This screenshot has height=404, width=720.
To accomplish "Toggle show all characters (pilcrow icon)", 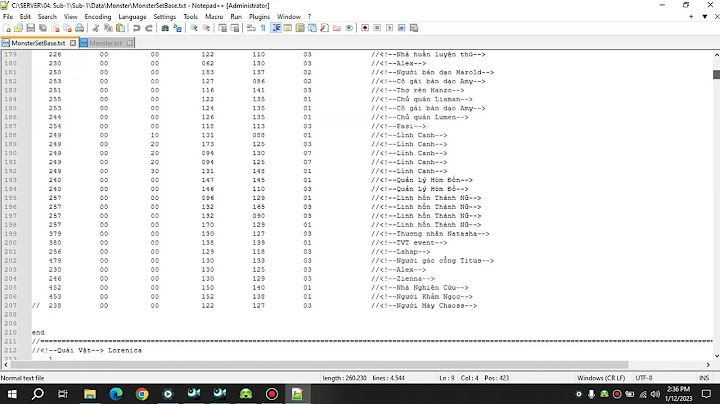I will (x=263, y=28).
